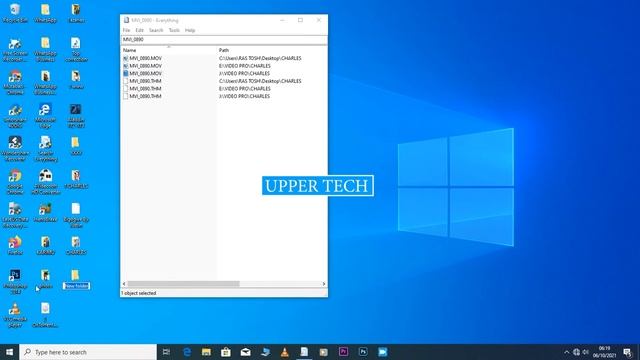Viewport: 640px width, 360px height.
Task: Open the notification center icon
Action: 628,352
